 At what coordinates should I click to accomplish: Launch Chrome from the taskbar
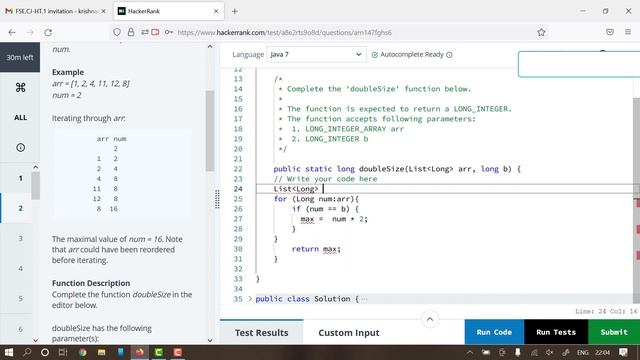click(82, 352)
